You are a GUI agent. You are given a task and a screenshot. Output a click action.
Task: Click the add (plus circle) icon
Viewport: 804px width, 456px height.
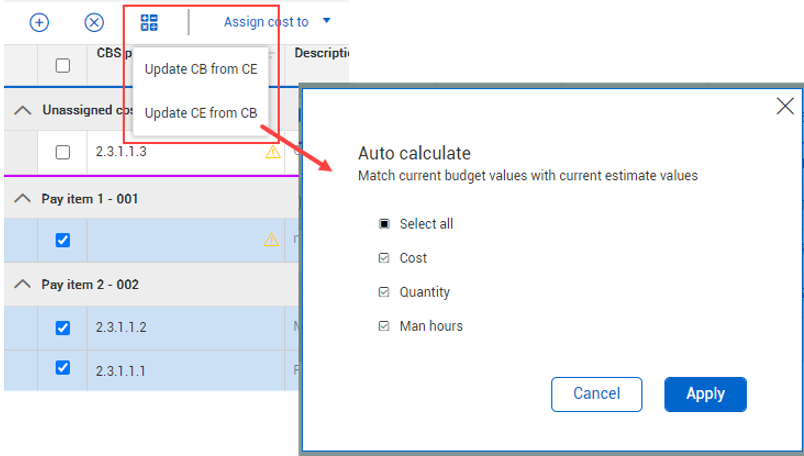point(39,22)
